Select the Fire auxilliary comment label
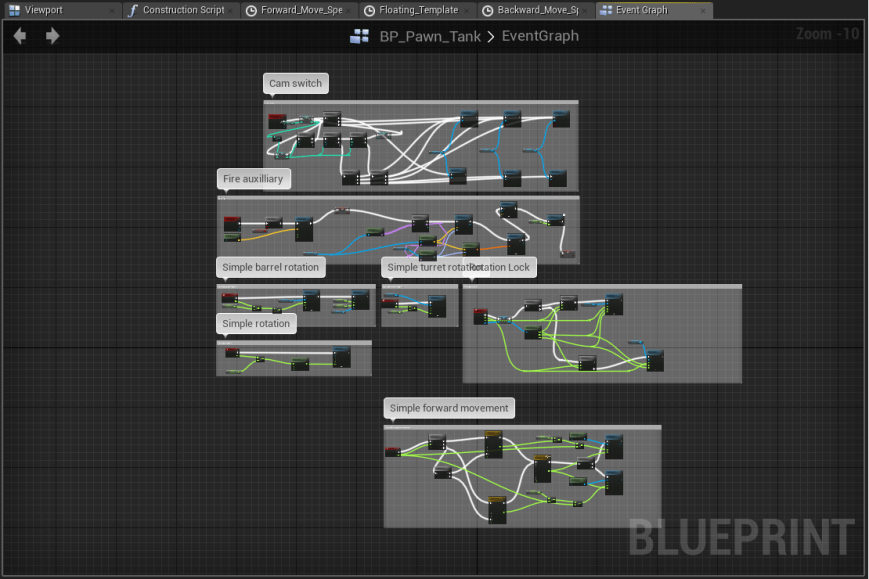The image size is (869, 579). pyautogui.click(x=253, y=179)
